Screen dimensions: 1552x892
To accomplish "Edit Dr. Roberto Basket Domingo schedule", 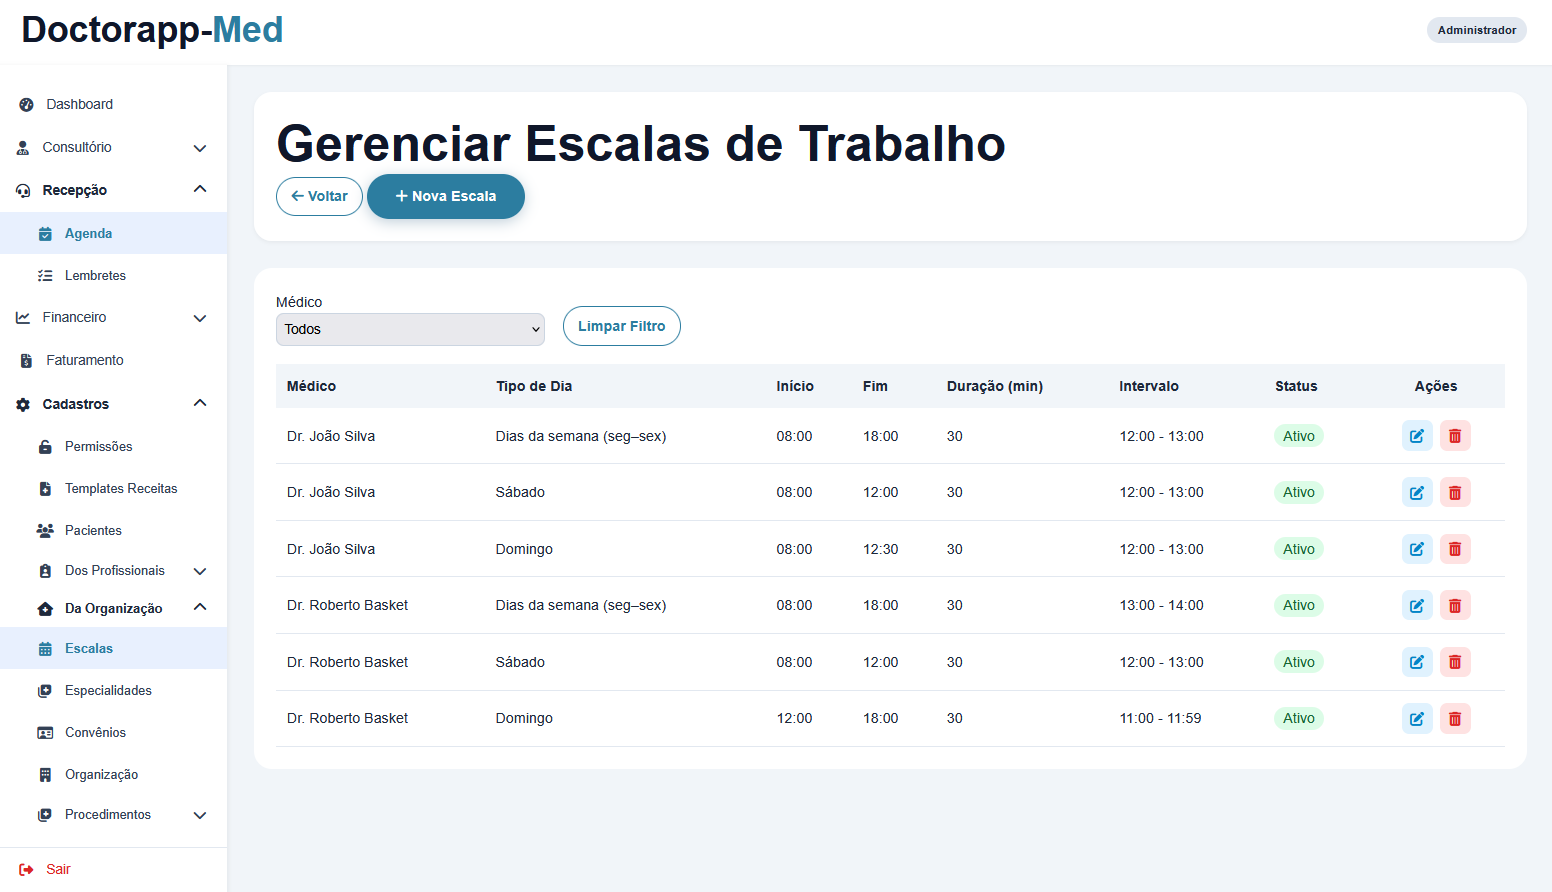I will click(1417, 718).
